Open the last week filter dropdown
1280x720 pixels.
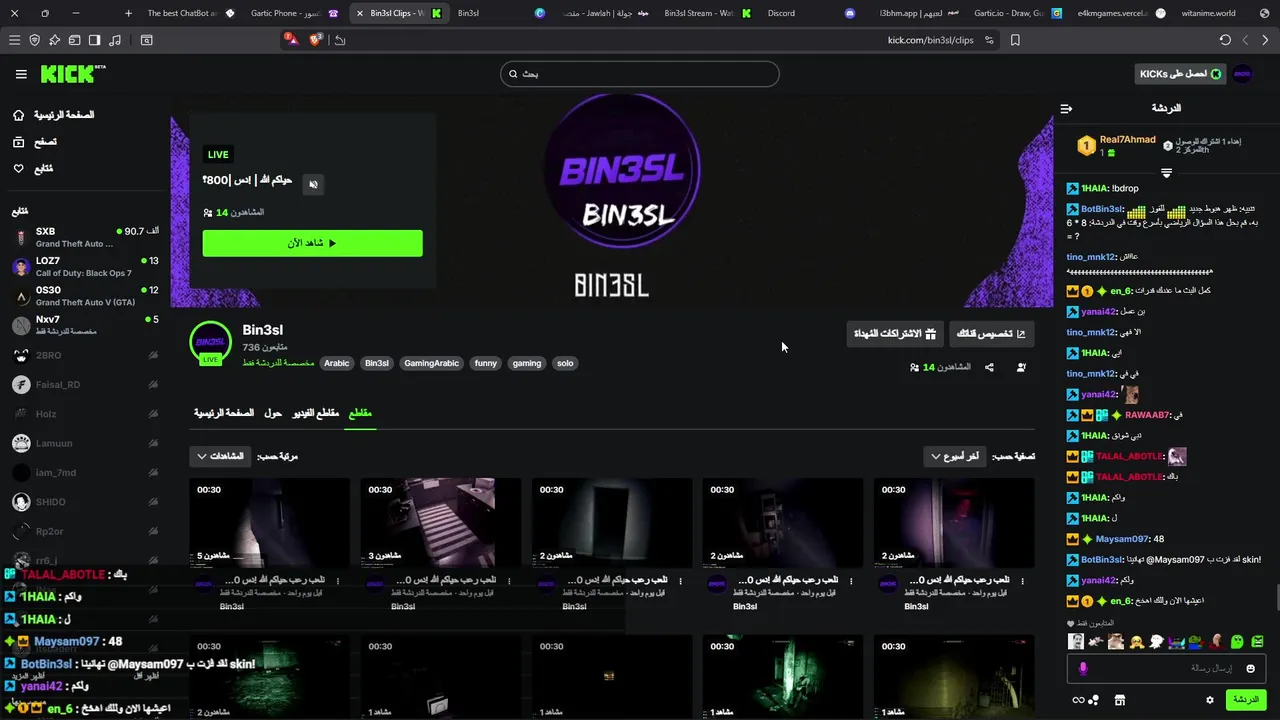(x=954, y=456)
